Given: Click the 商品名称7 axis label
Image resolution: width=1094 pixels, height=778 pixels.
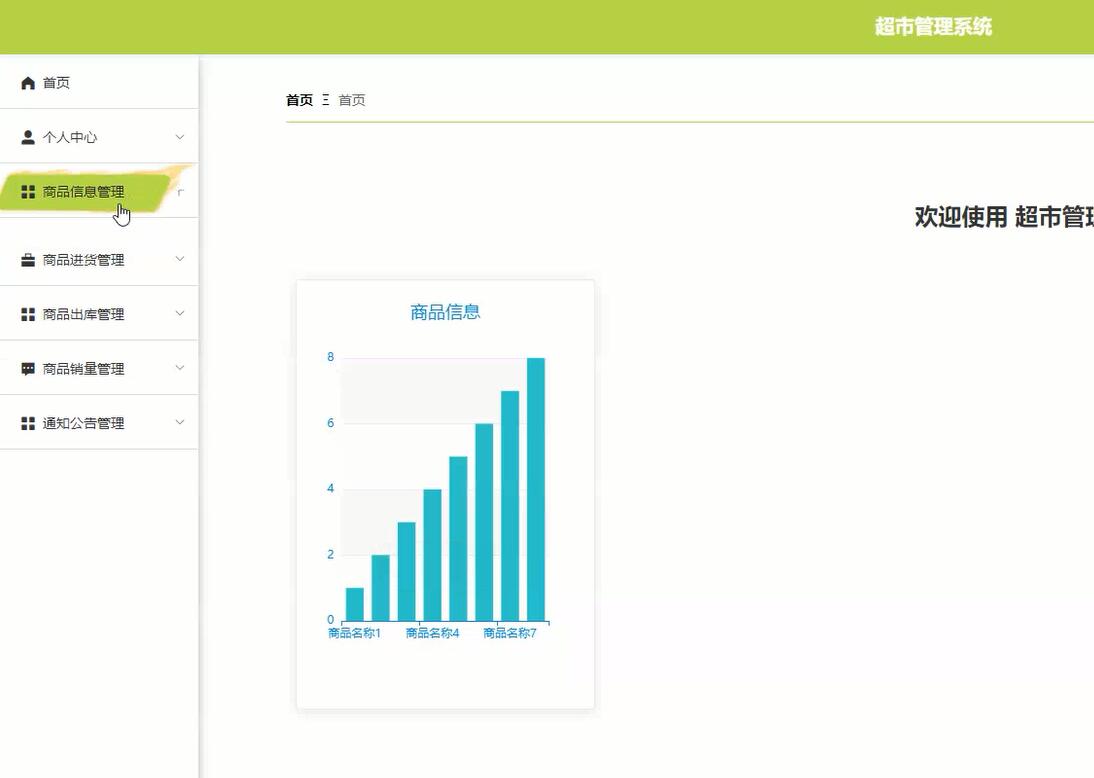Looking at the screenshot, I should [x=510, y=633].
